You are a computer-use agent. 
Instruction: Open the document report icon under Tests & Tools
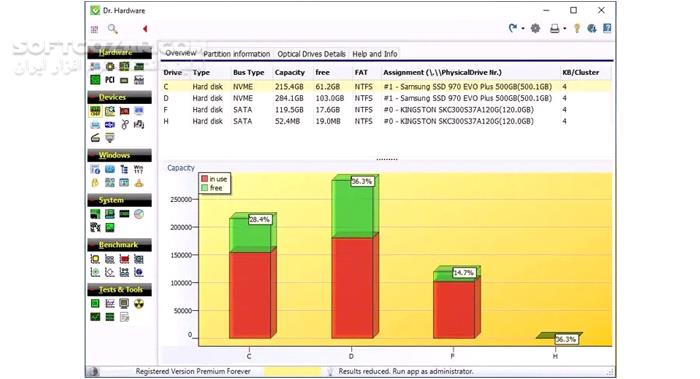coord(125,317)
